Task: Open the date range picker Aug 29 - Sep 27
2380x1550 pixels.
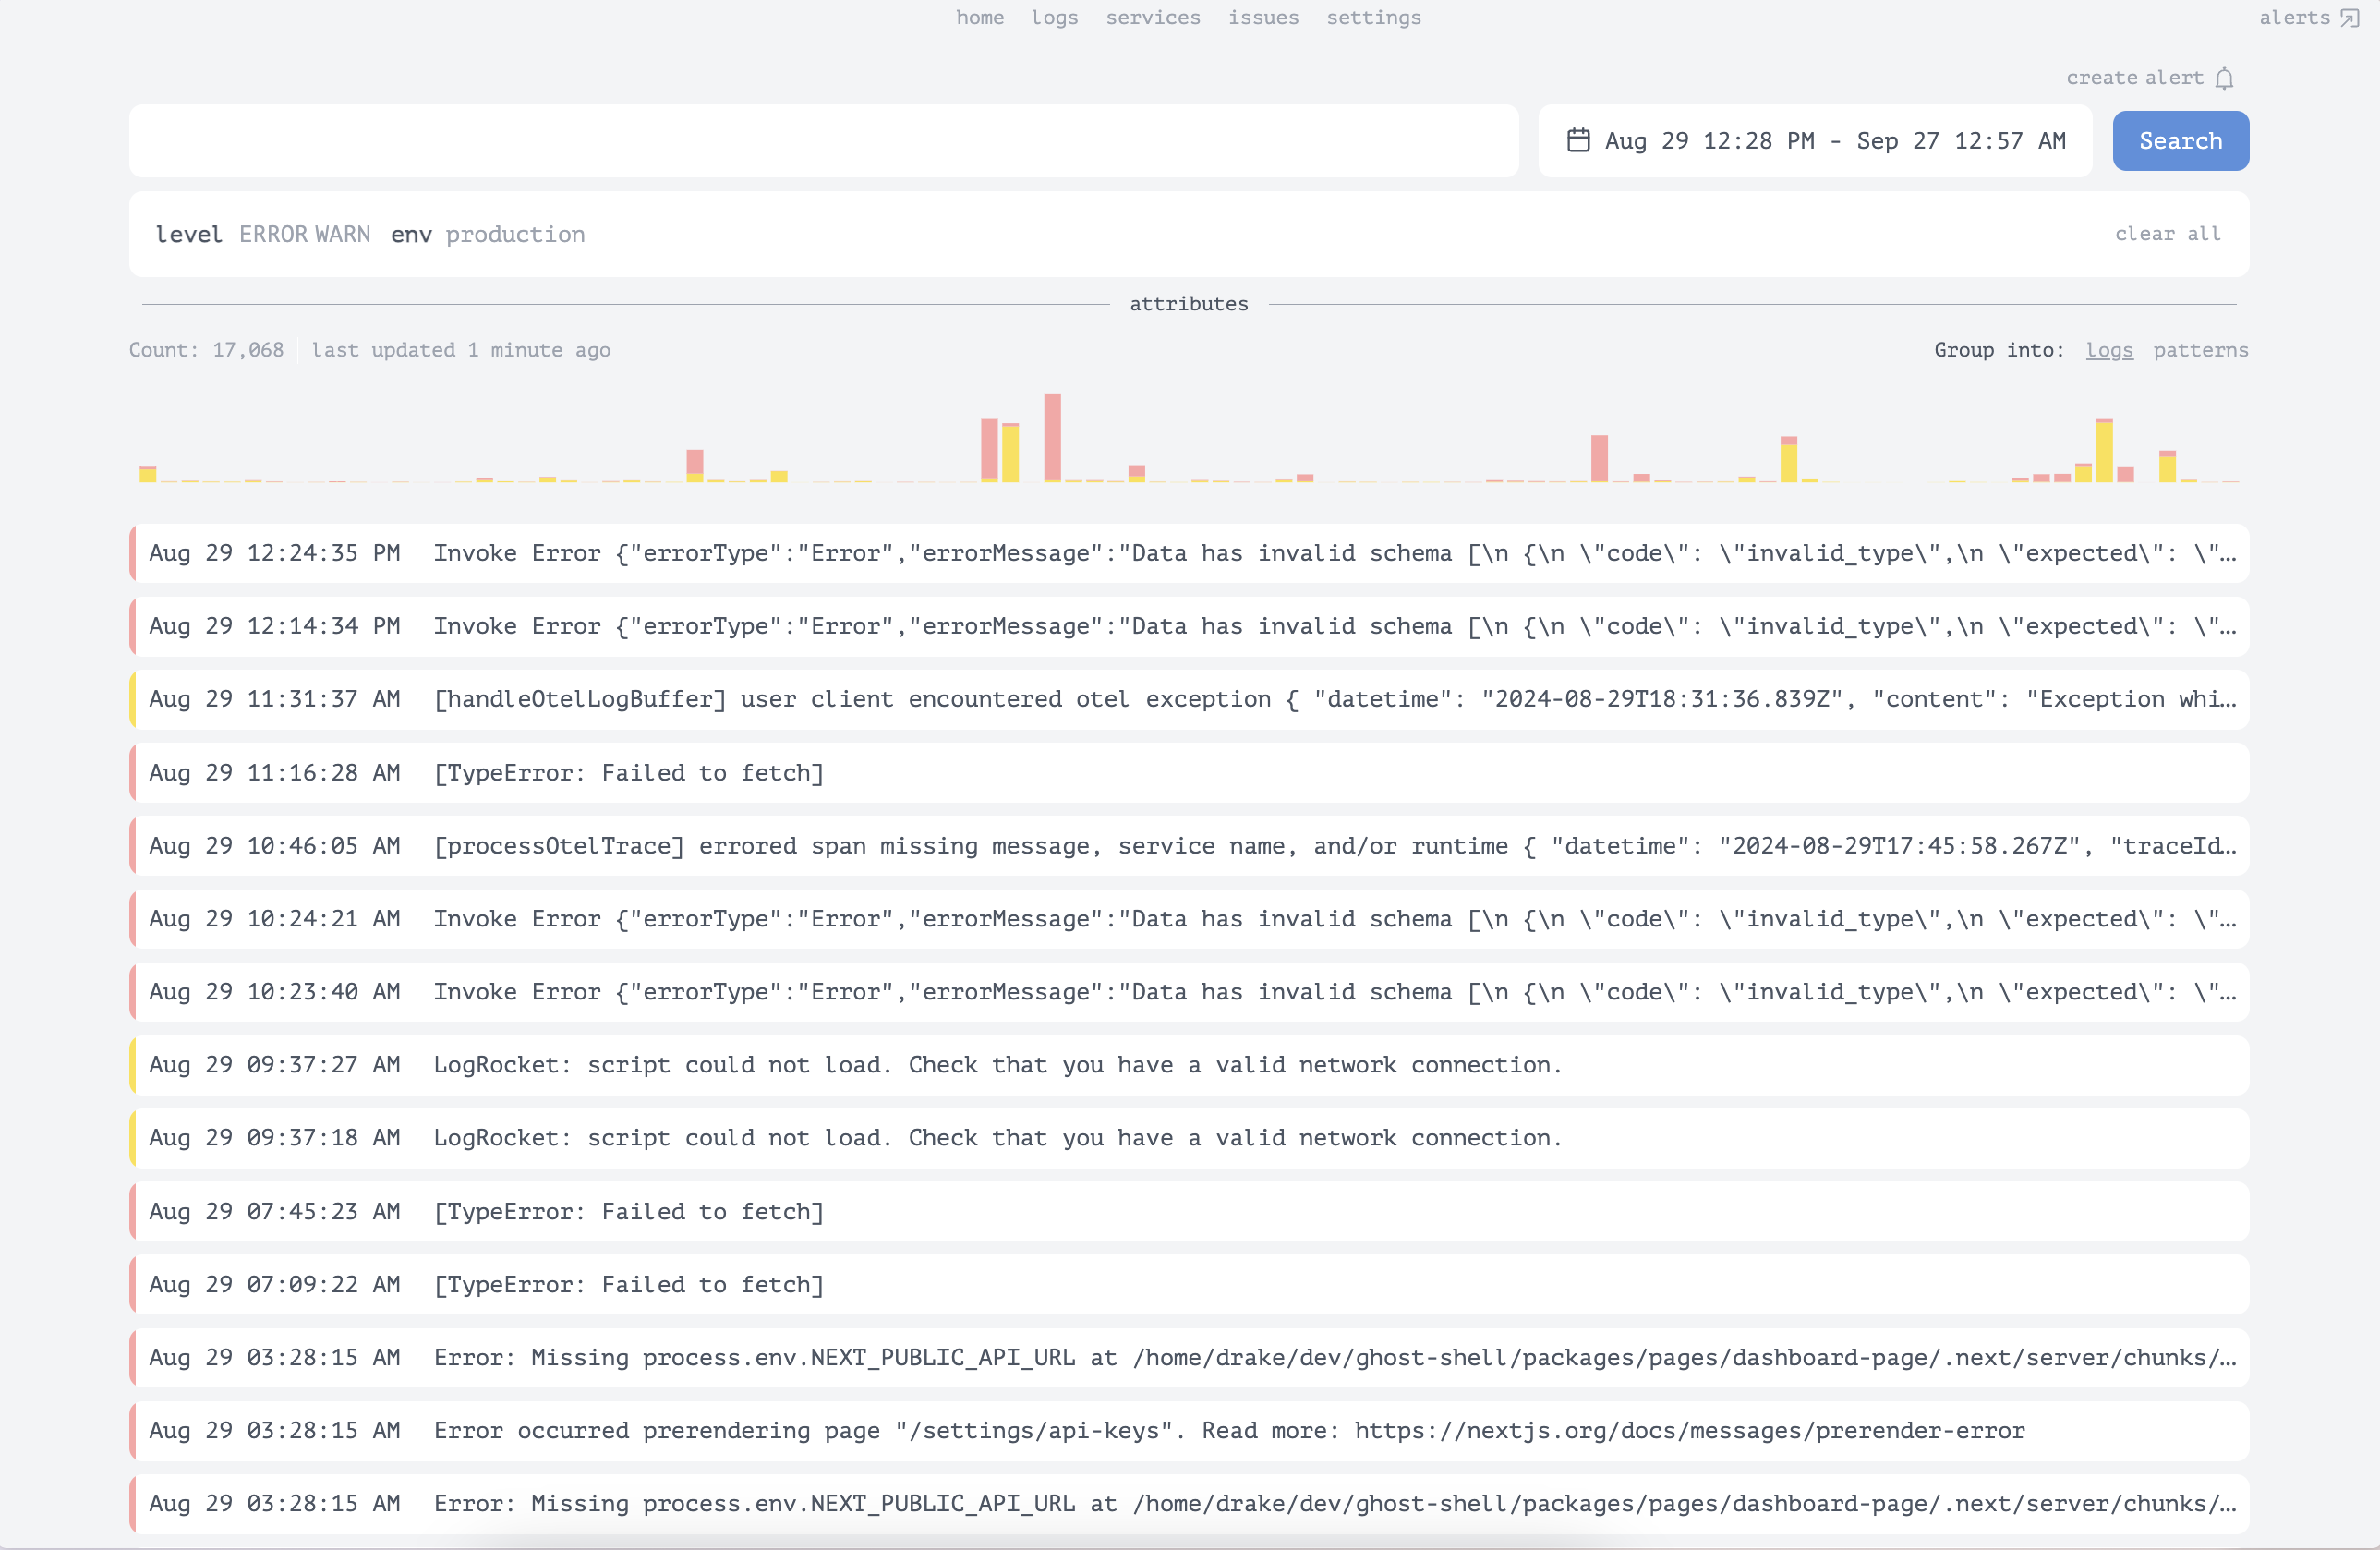Action: click(x=1834, y=141)
